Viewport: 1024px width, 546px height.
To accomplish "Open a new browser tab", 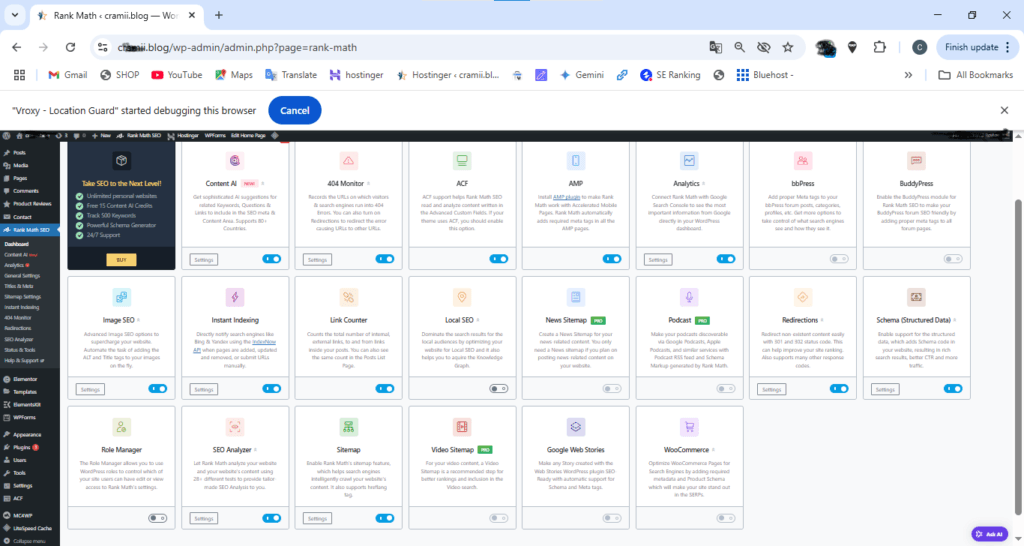I will click(219, 15).
